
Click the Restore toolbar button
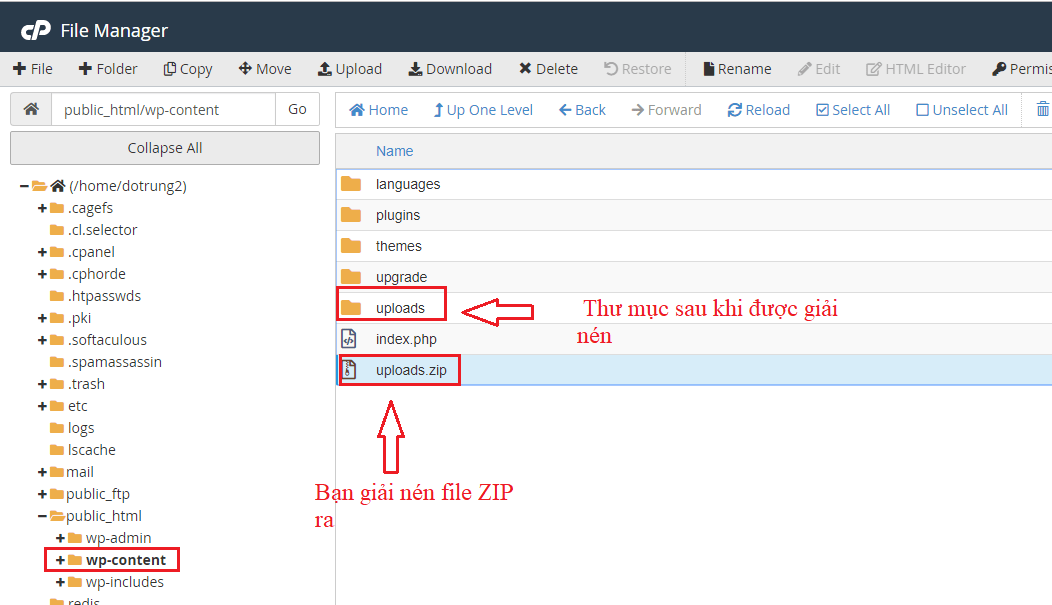pyautogui.click(x=637, y=69)
